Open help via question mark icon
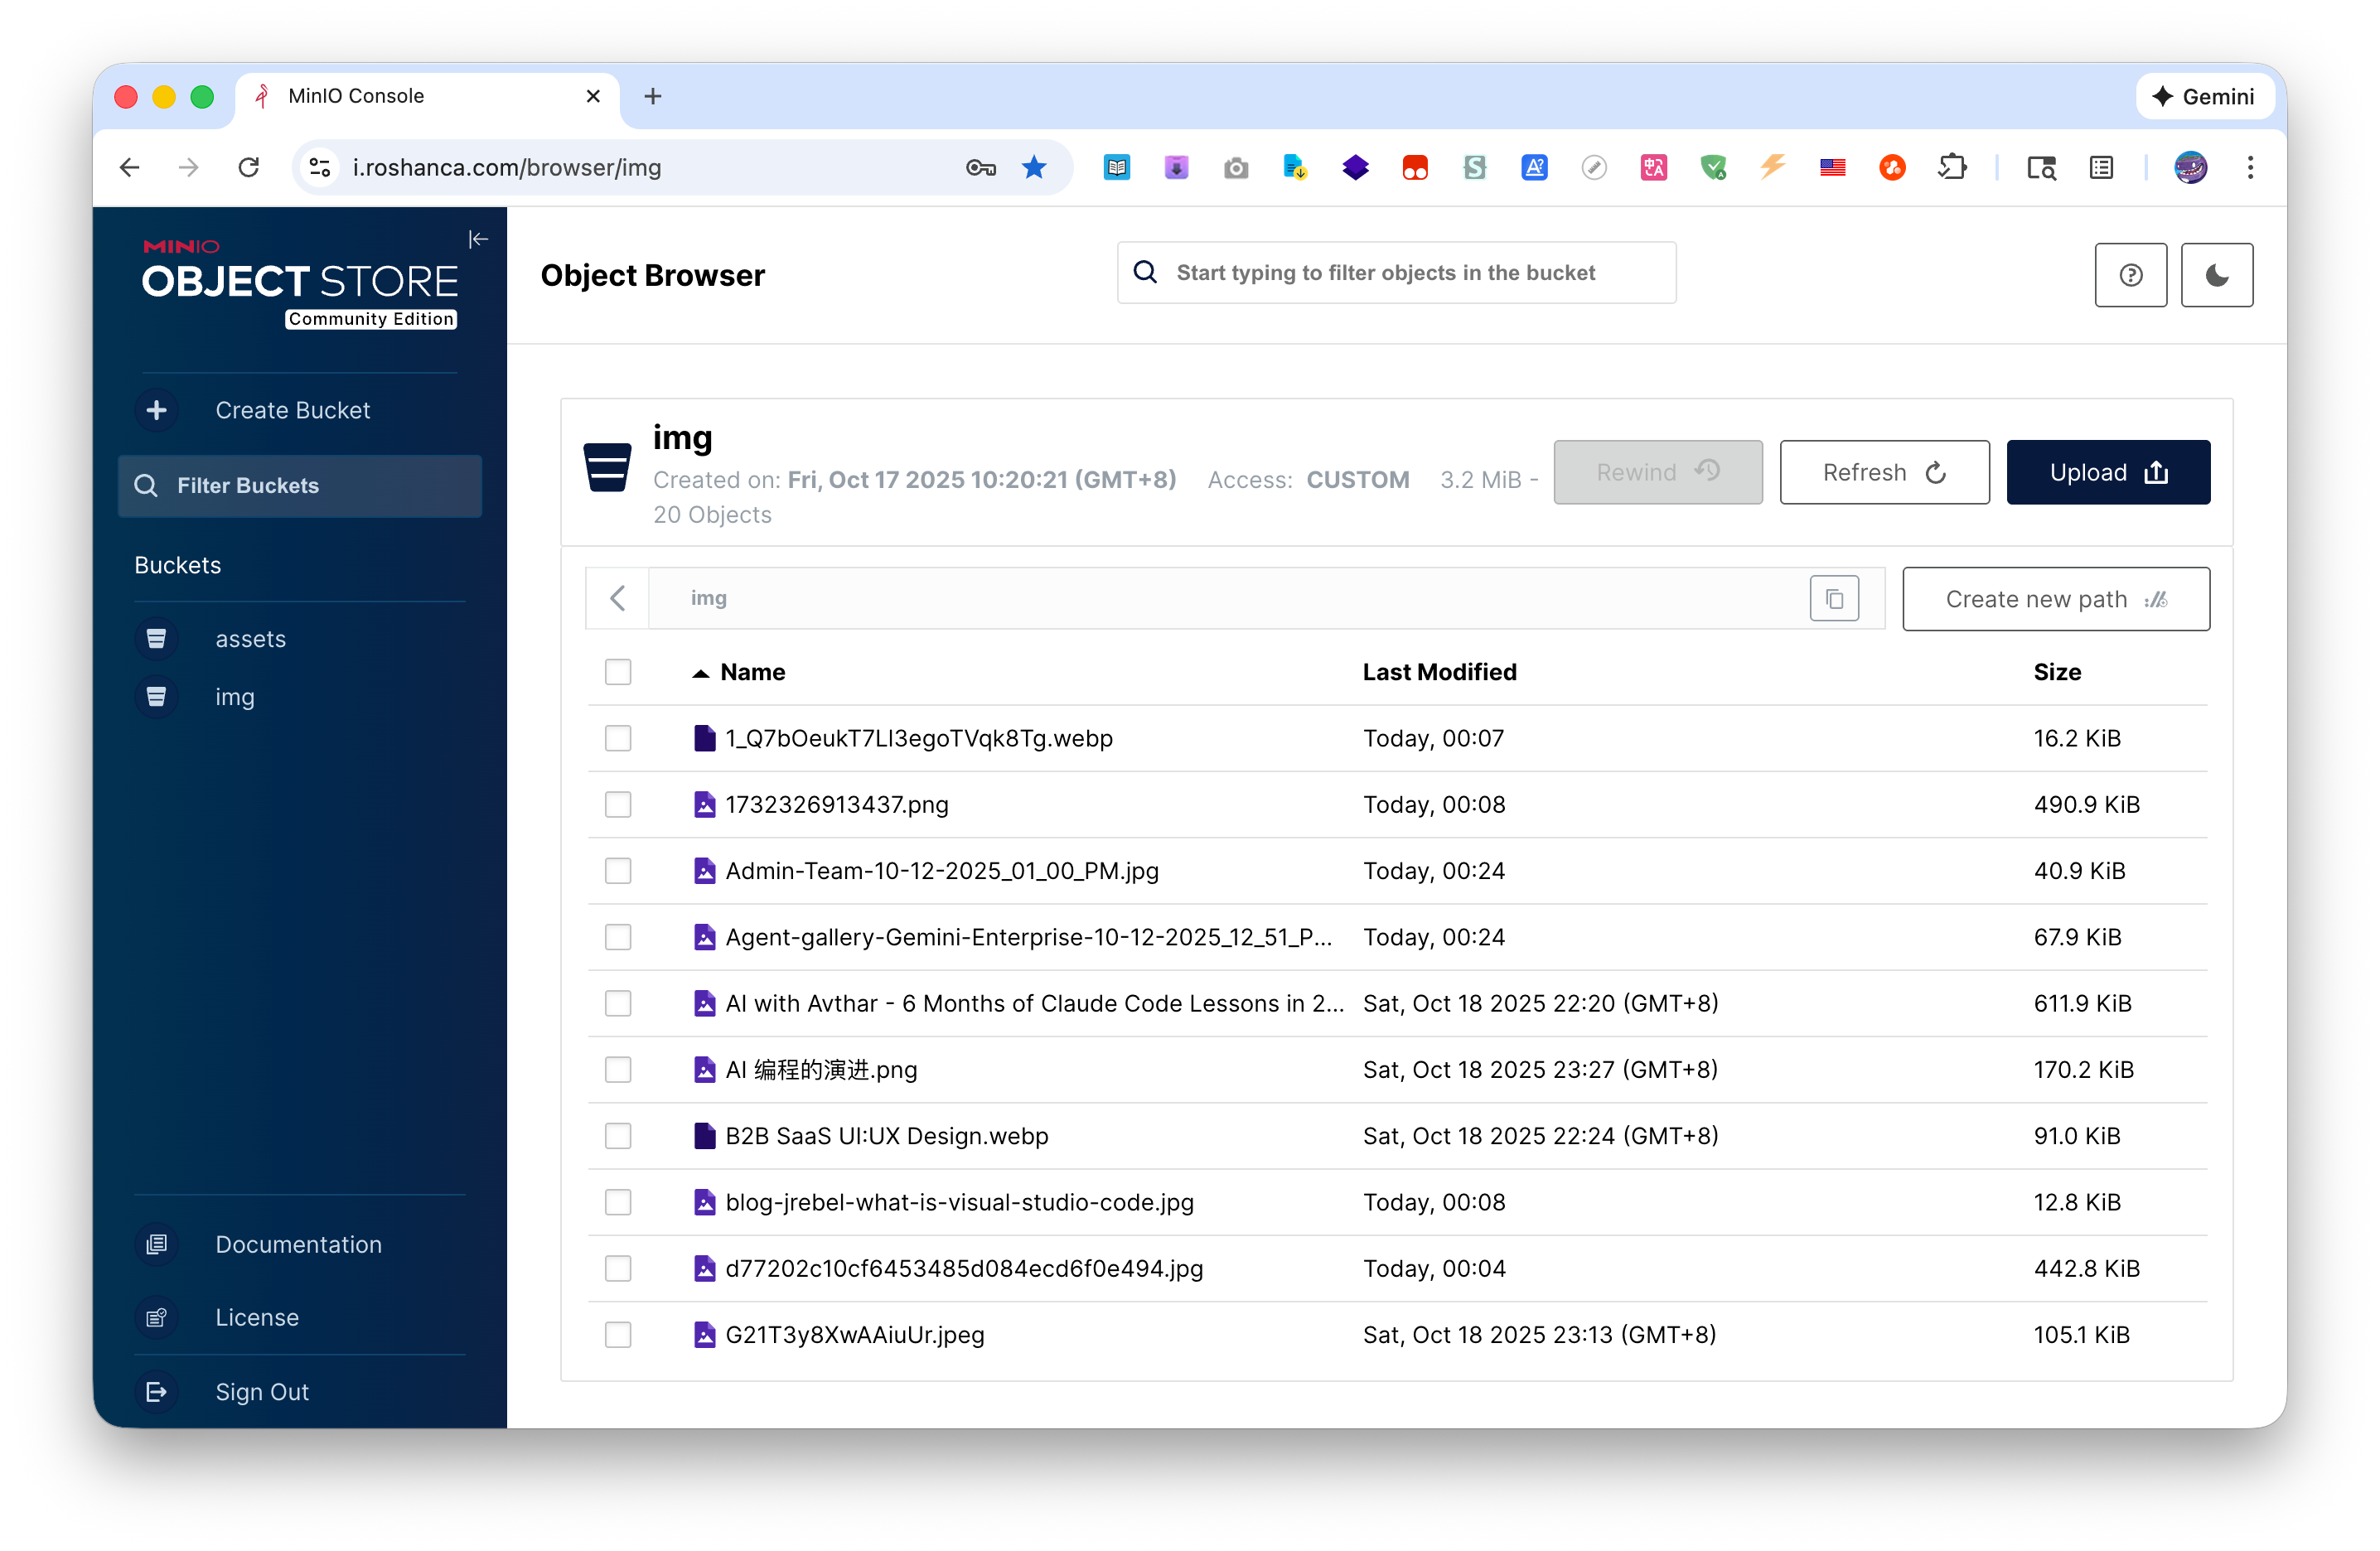Screen dimensions: 2380x1551 2130,275
